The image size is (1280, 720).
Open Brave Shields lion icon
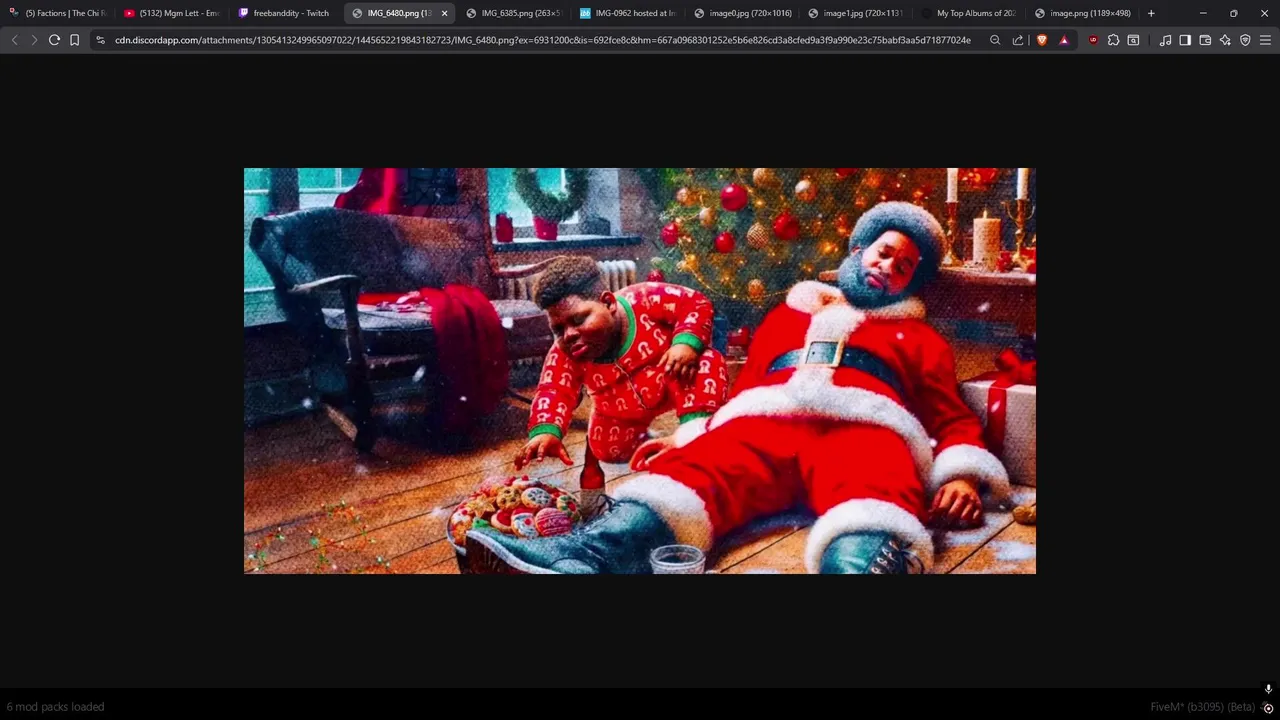[1042, 40]
